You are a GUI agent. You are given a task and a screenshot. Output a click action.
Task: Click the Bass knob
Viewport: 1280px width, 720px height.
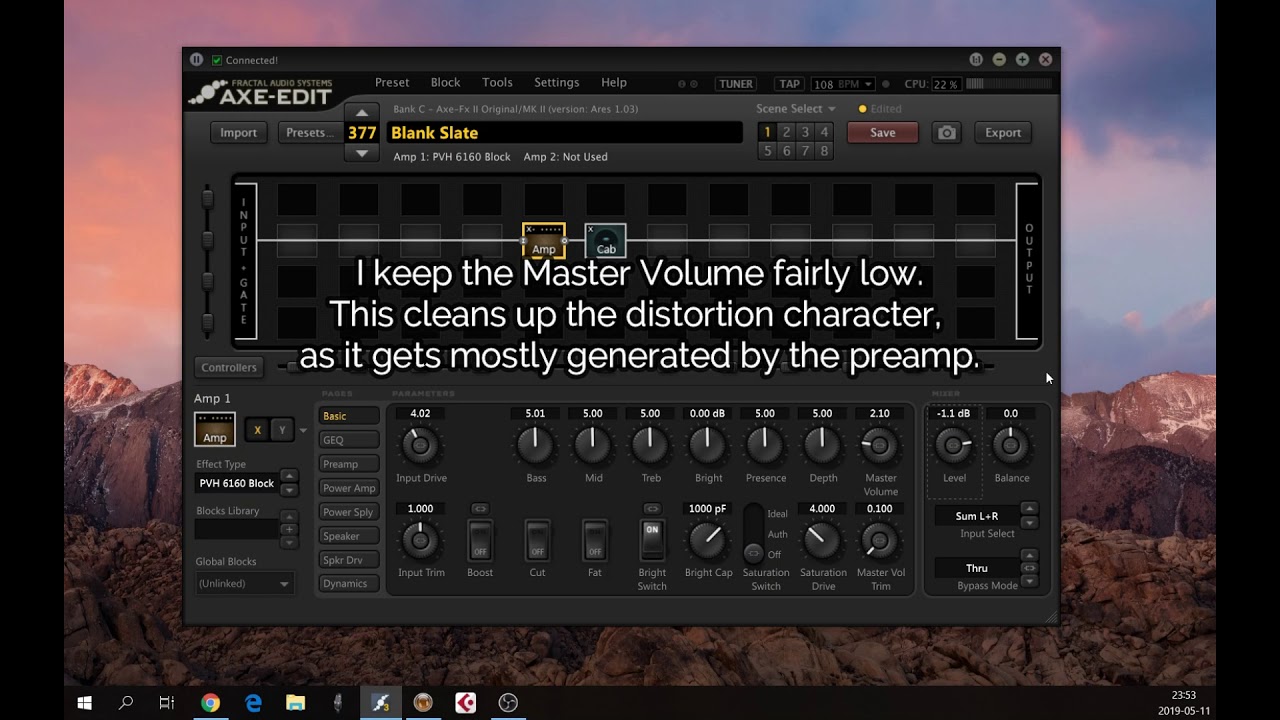(x=536, y=444)
